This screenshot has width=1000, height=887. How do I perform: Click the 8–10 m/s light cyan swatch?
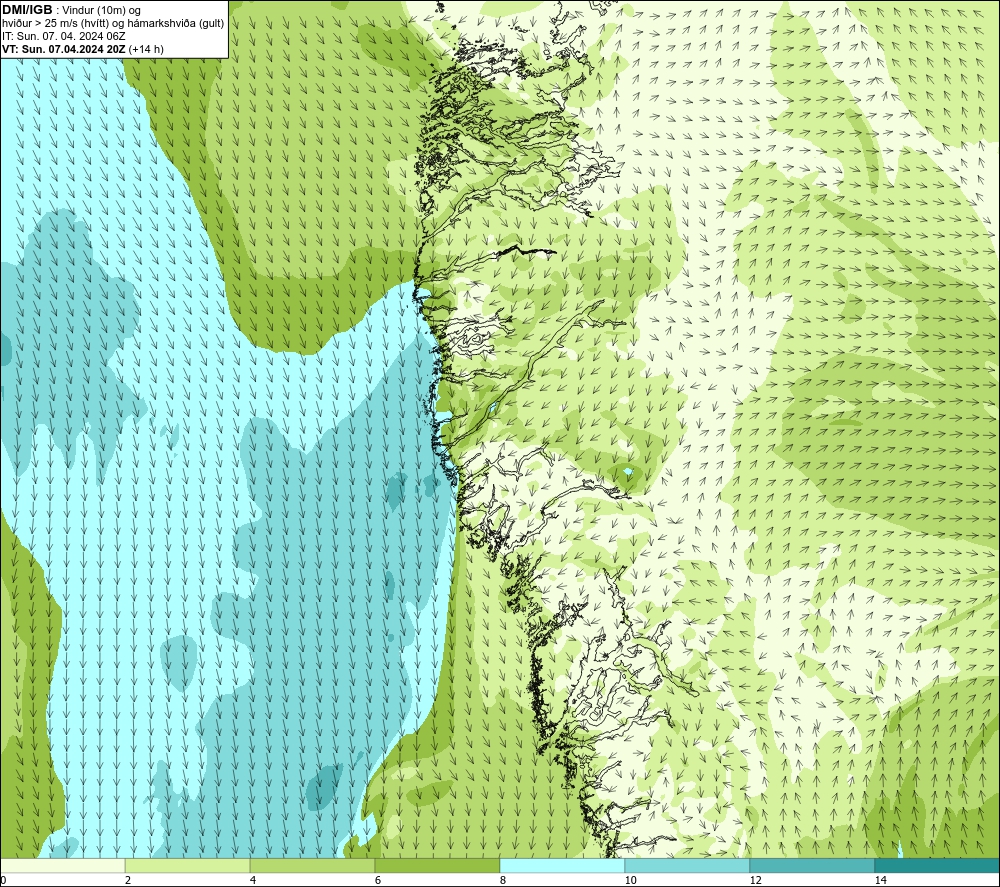(x=562, y=866)
